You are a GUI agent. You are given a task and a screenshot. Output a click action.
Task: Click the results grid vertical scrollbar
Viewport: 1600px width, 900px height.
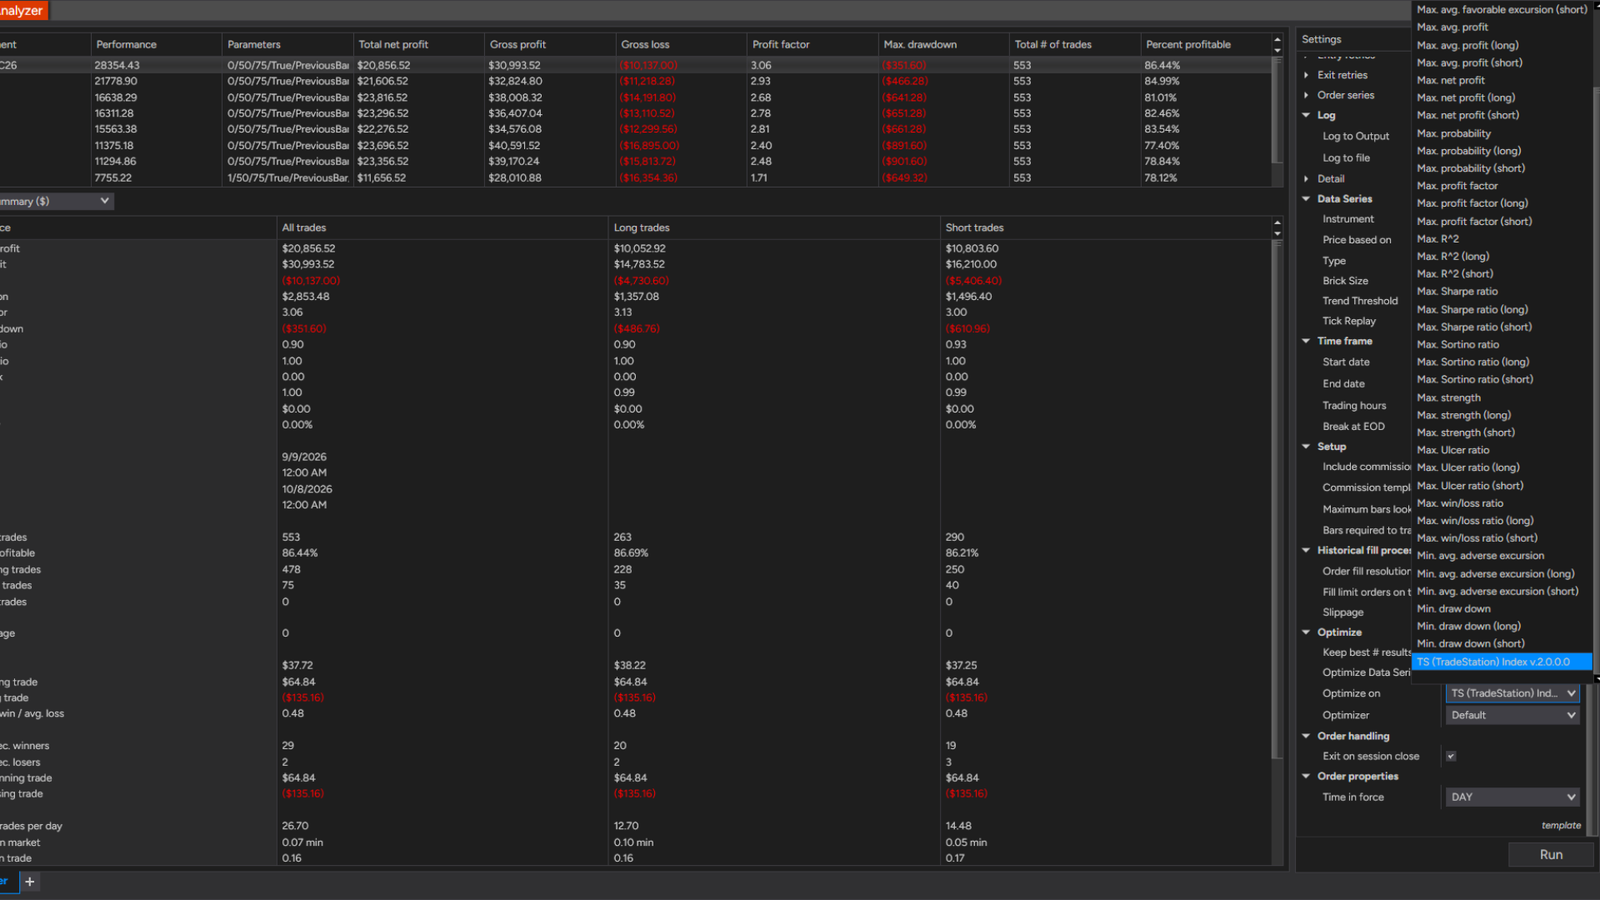(1277, 110)
